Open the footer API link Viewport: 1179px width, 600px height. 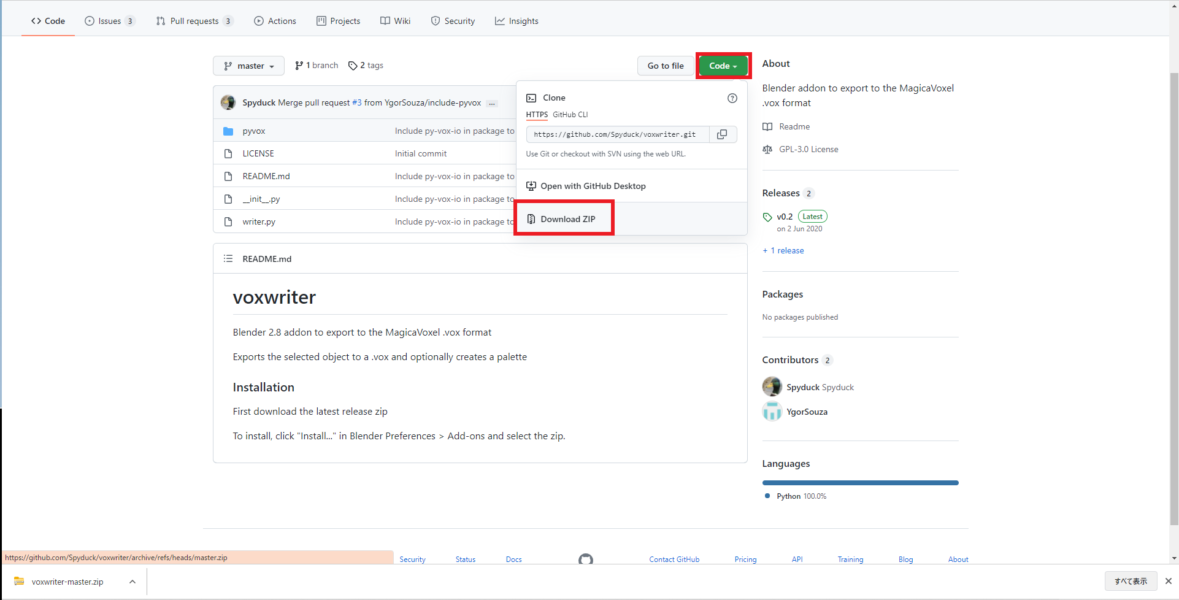(797, 559)
